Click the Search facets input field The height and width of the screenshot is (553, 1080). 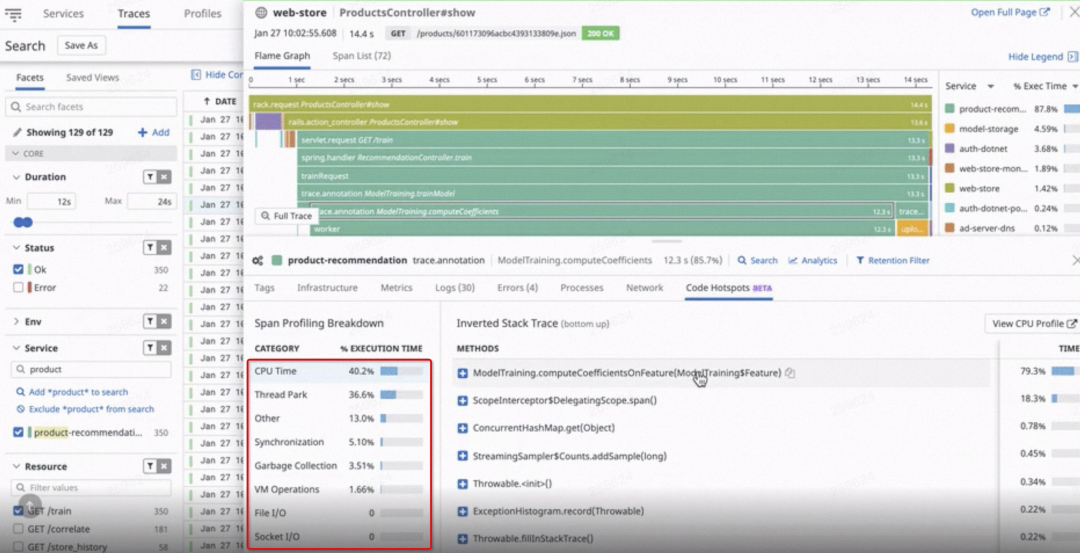[92, 107]
